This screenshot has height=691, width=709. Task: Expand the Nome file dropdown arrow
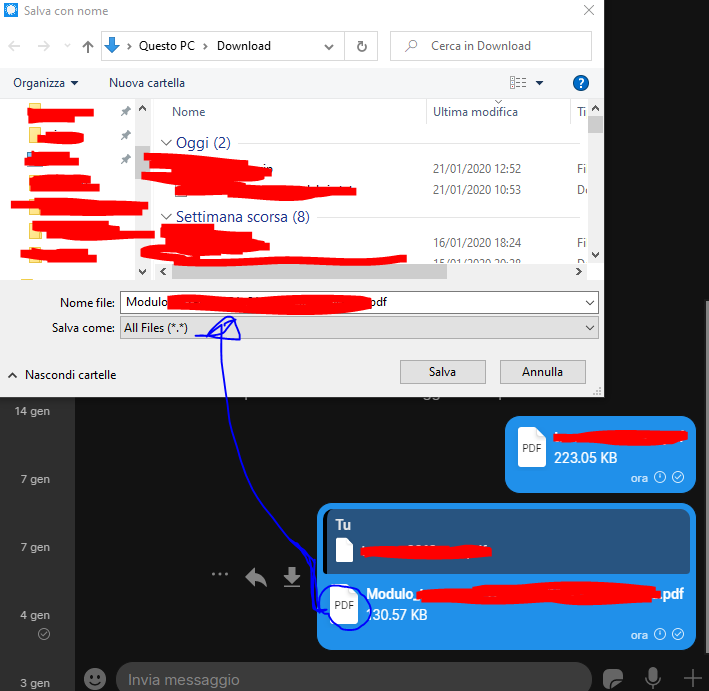(x=590, y=303)
